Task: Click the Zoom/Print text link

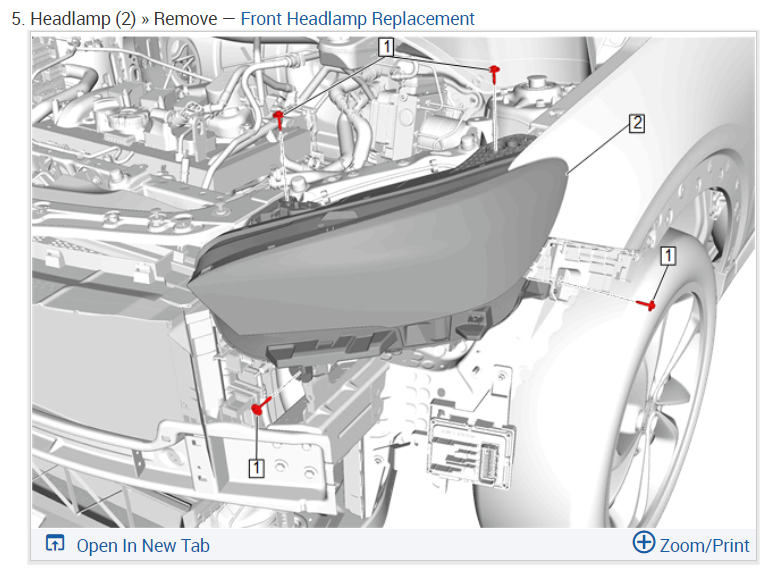Action: (x=704, y=546)
